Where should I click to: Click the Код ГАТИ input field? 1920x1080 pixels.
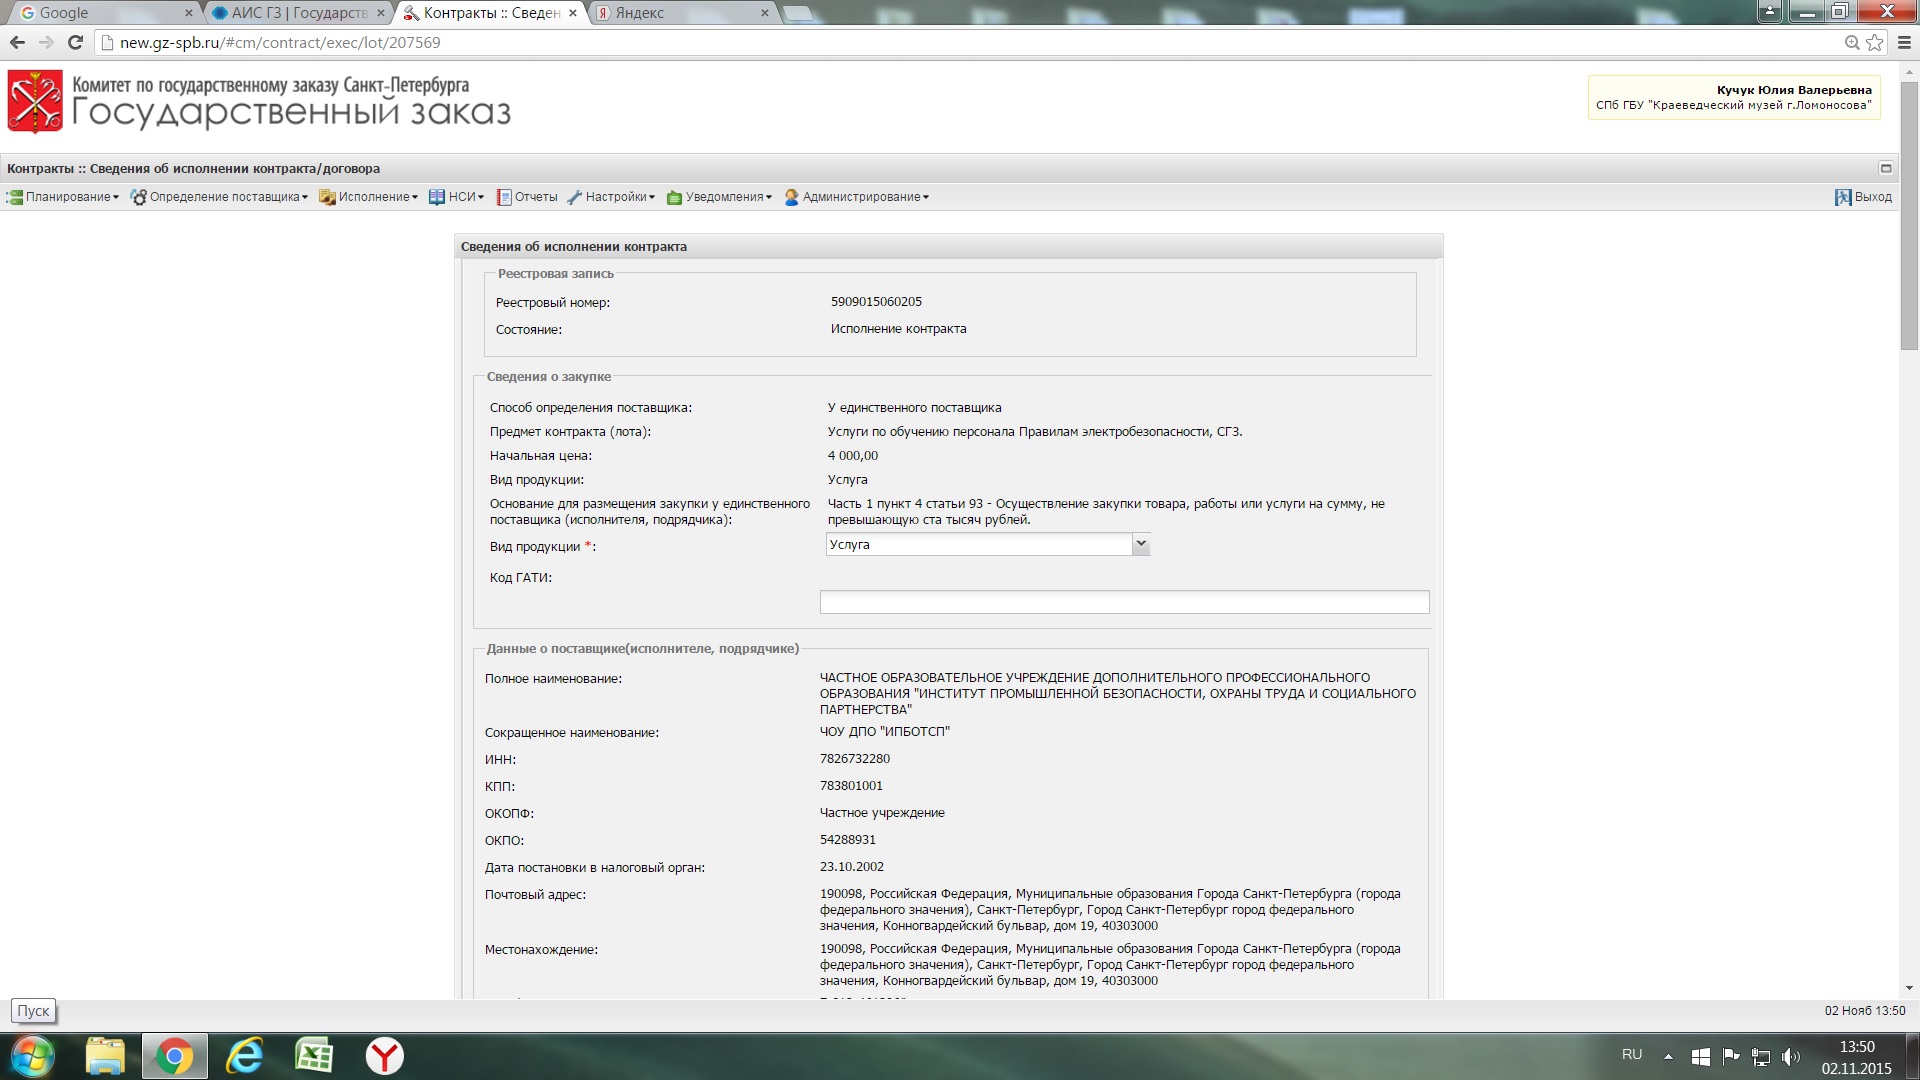click(1124, 602)
